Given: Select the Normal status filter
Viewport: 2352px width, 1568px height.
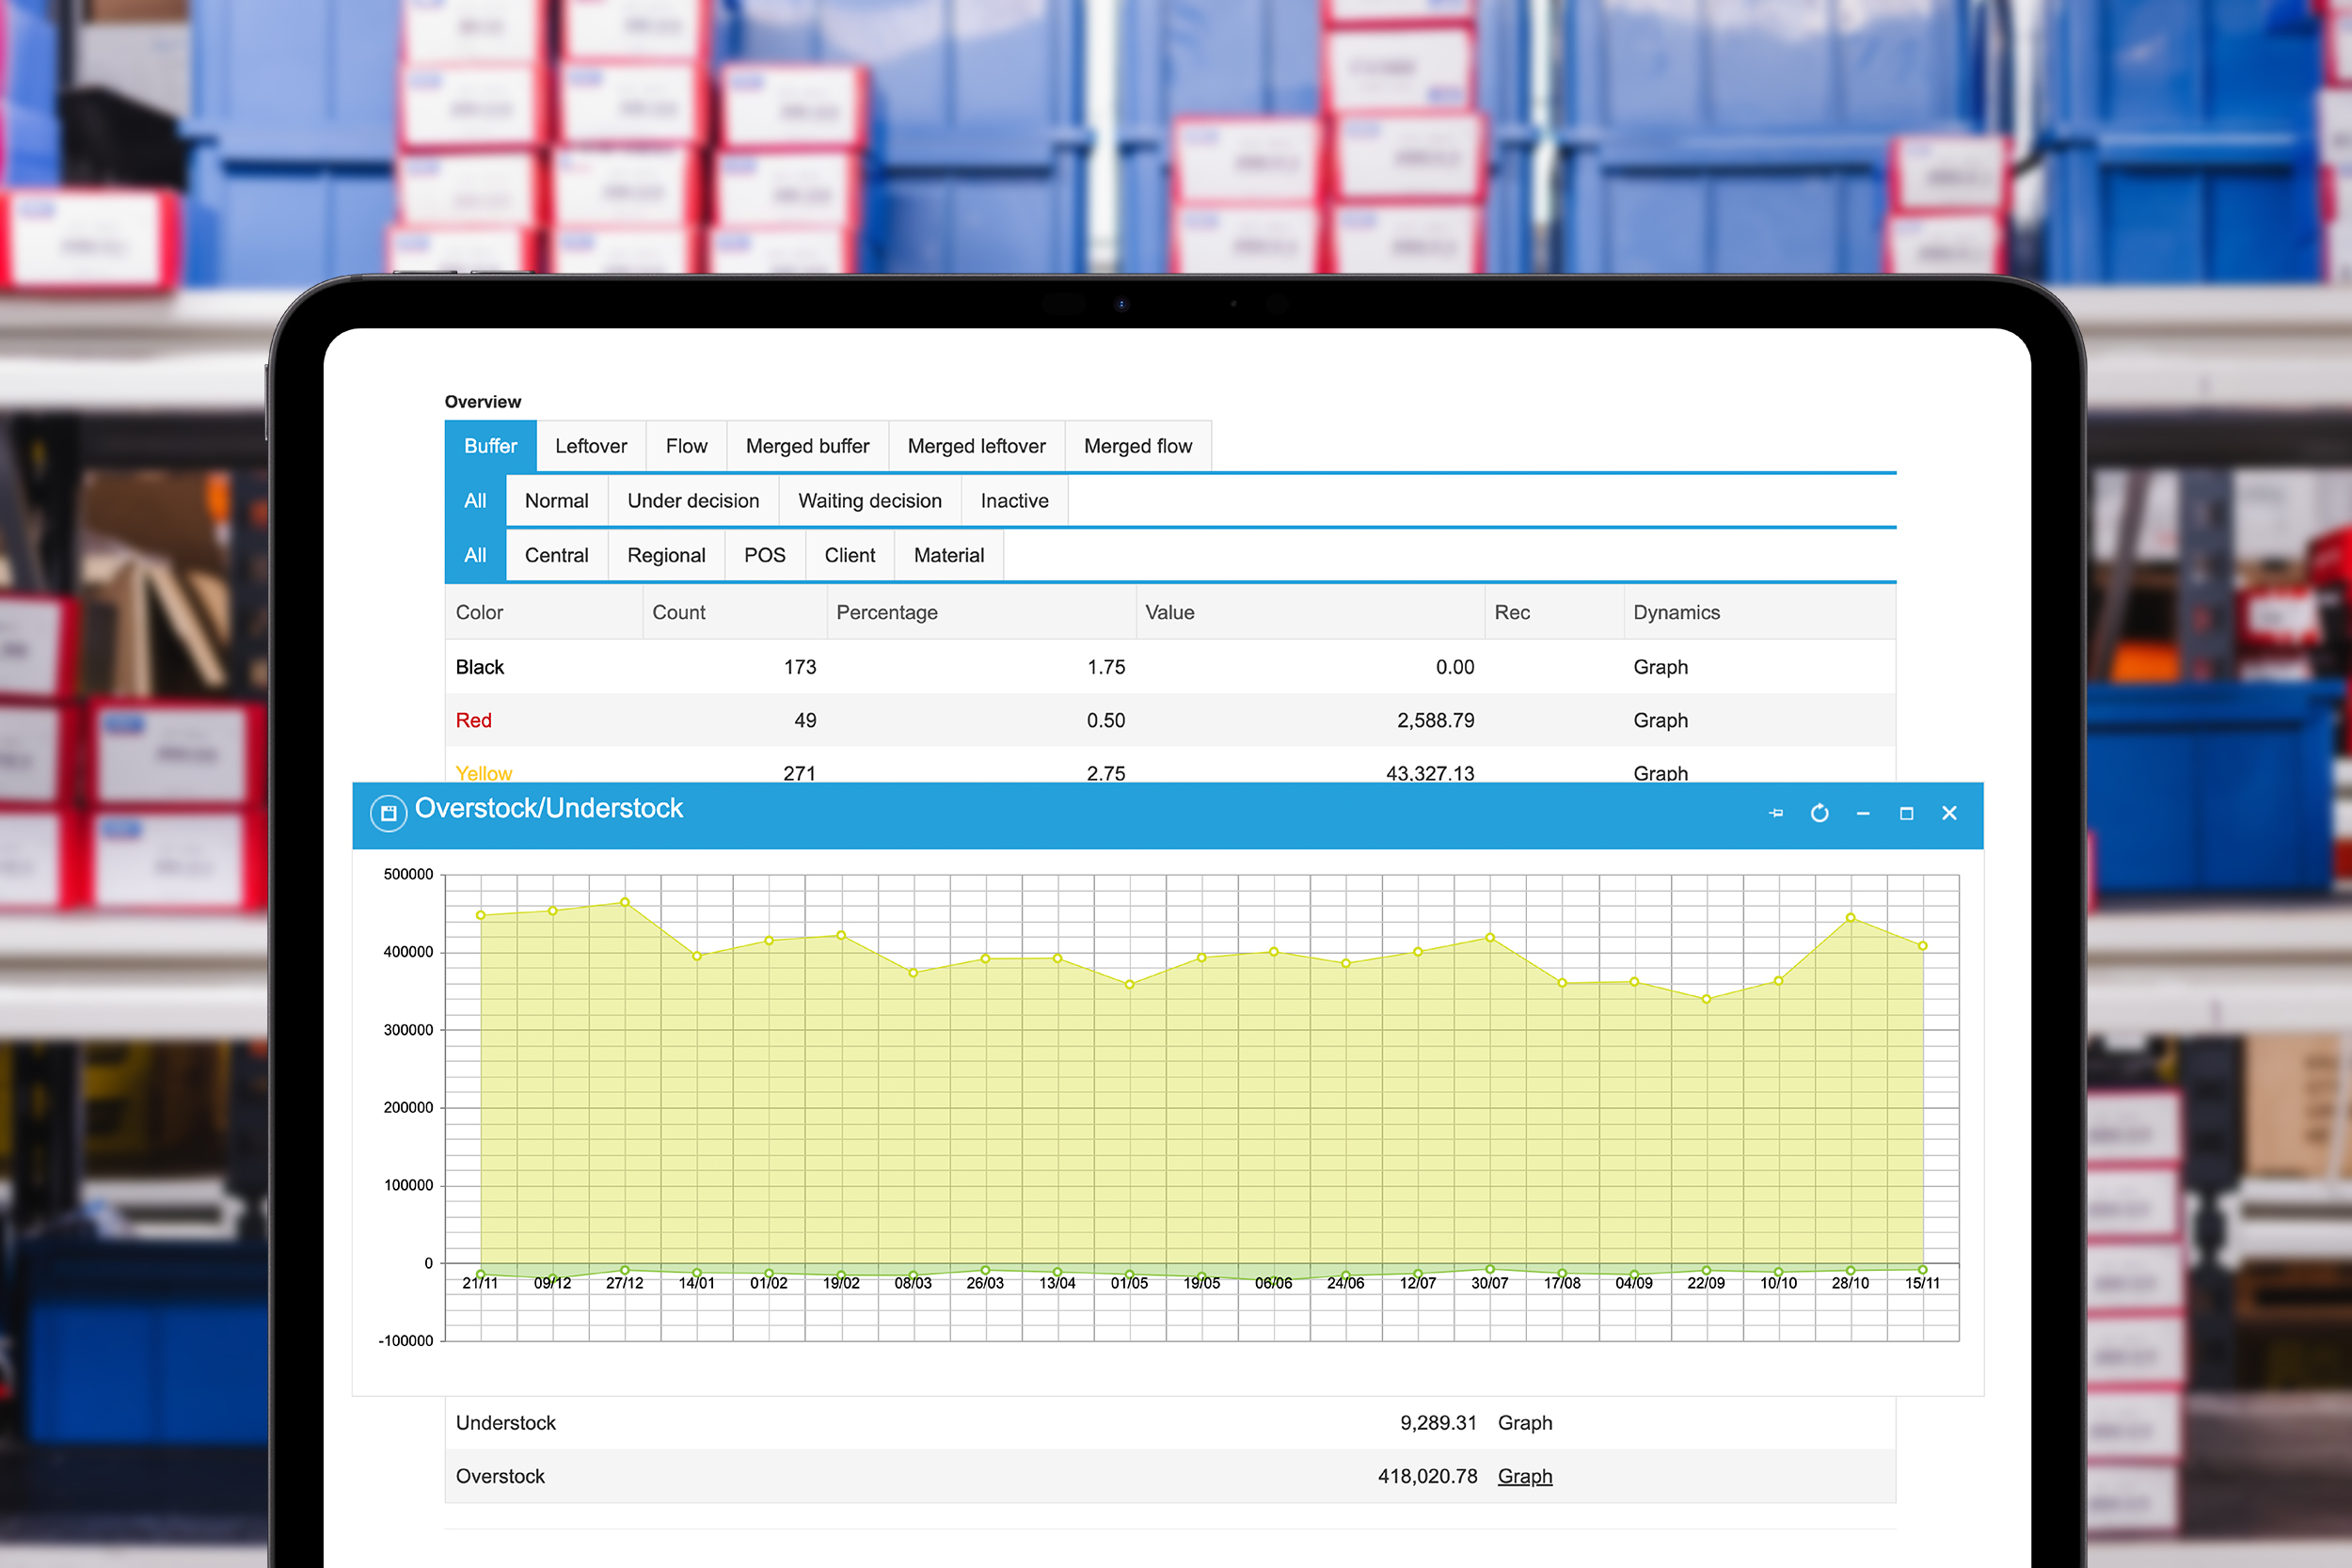Looking at the screenshot, I should pos(557,500).
